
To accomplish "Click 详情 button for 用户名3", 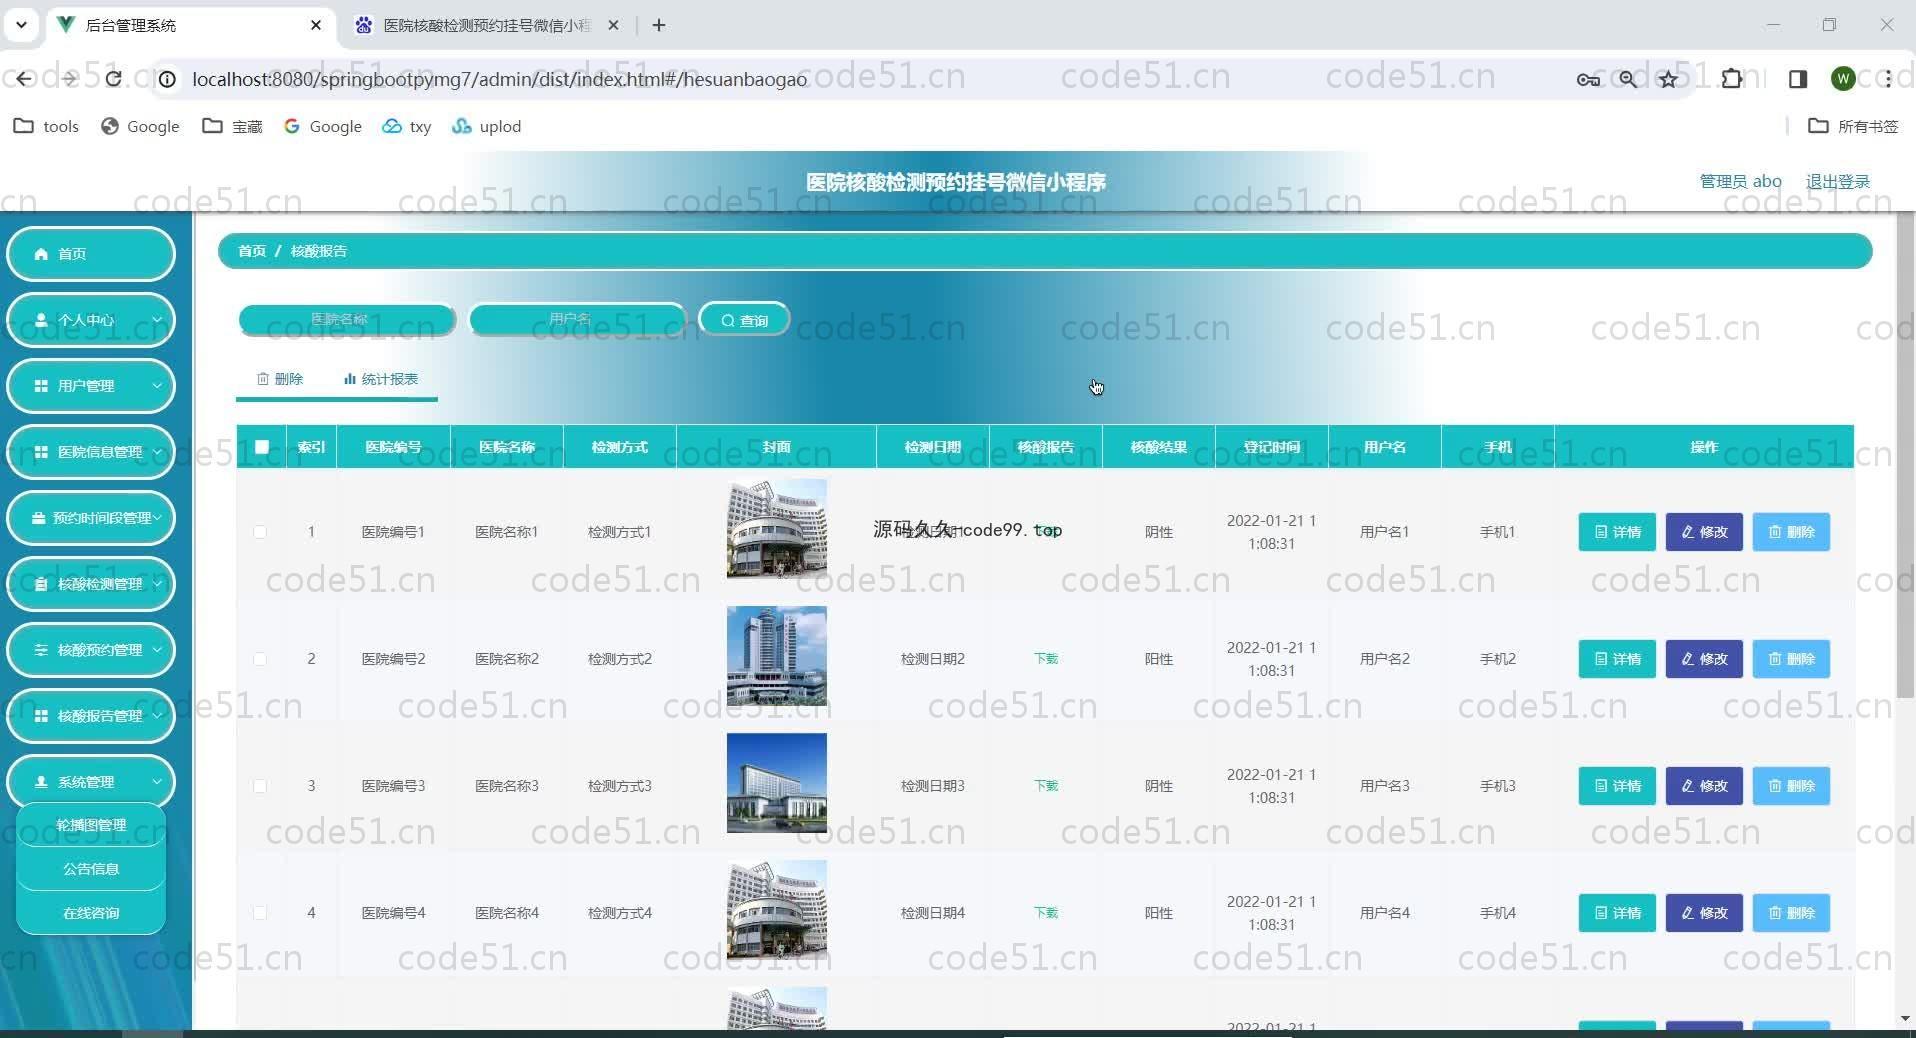I will (x=1617, y=786).
